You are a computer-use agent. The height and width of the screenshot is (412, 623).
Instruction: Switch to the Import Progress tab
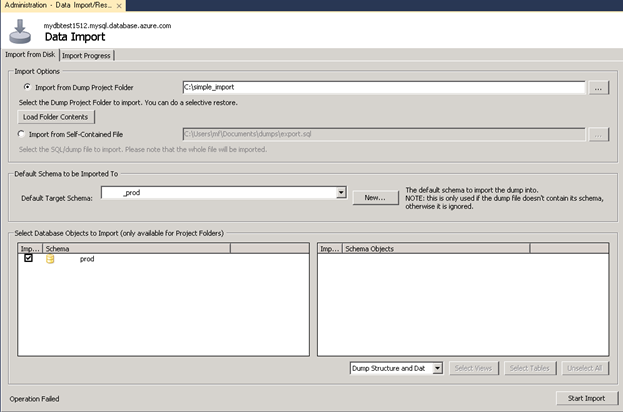coord(86,56)
